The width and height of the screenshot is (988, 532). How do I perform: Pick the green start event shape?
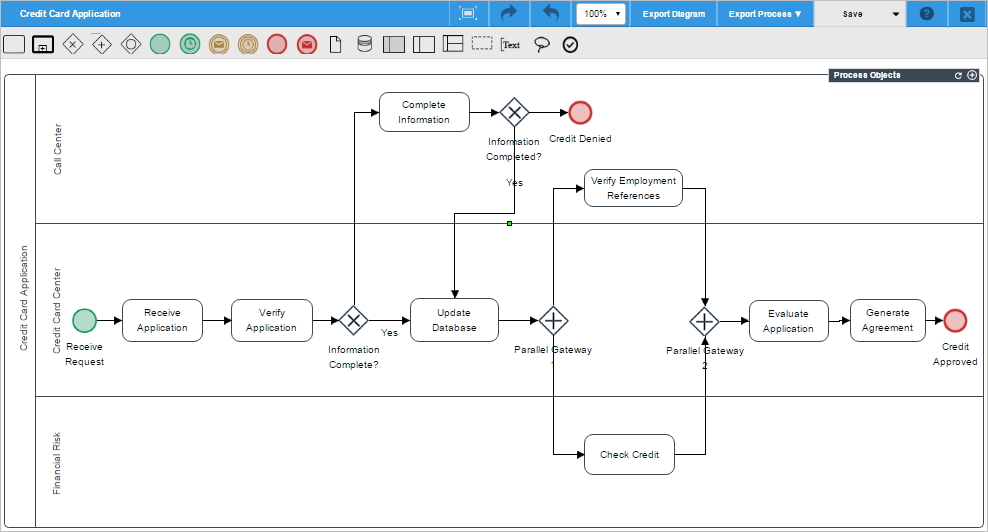point(160,44)
